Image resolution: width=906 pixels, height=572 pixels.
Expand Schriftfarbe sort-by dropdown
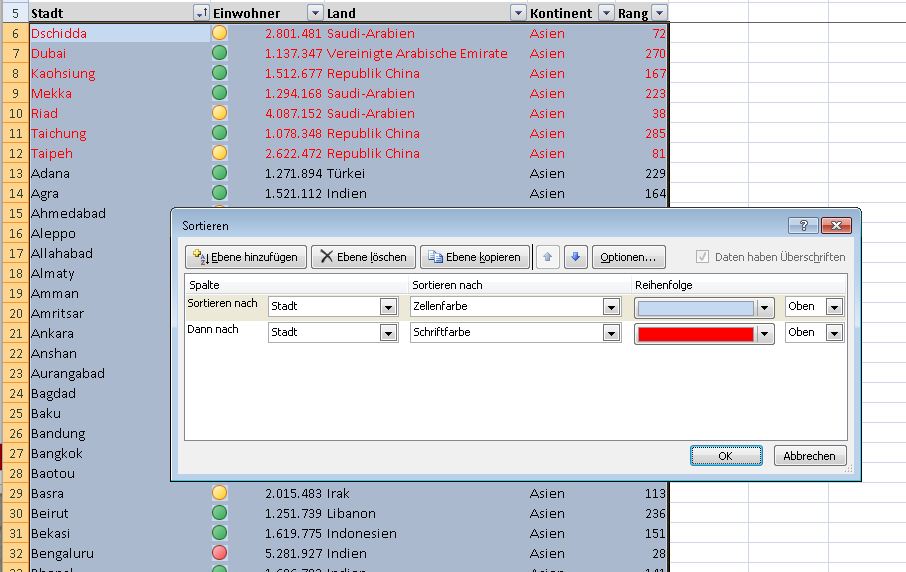point(611,333)
